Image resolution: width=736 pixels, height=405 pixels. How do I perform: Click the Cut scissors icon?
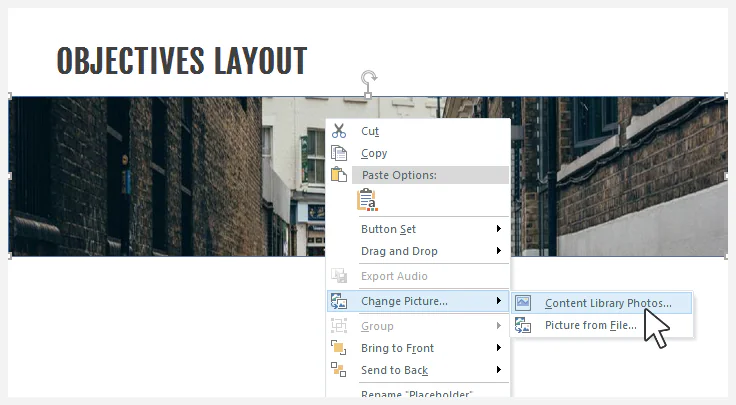coord(338,131)
